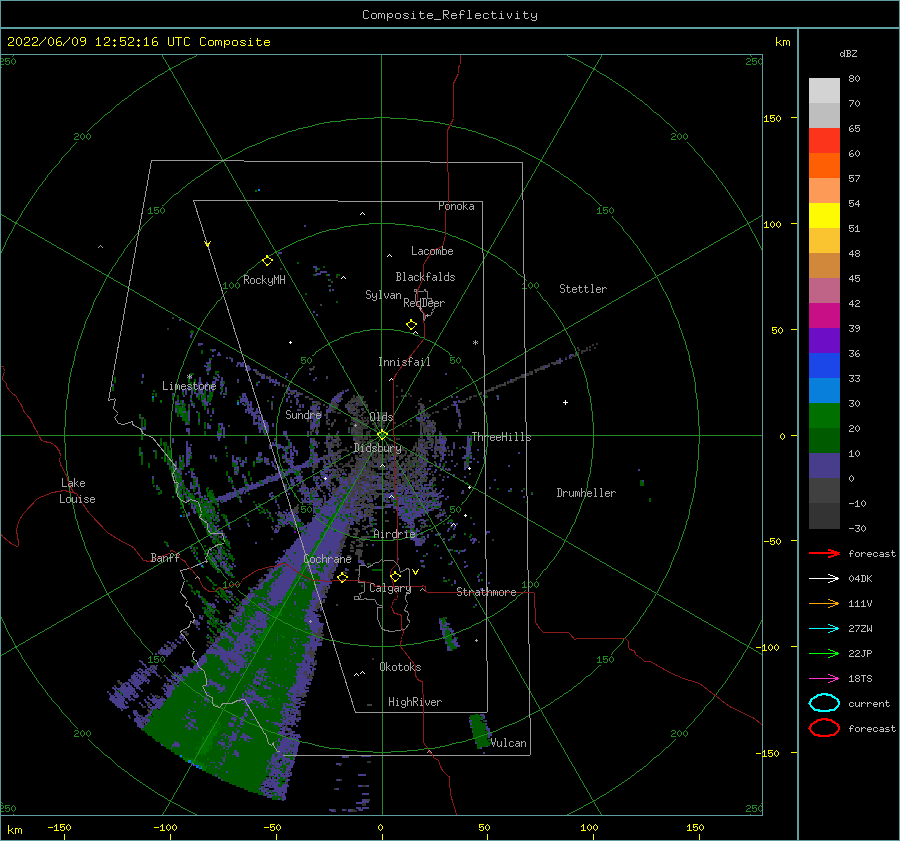Click the yellow diamond marker below Cochrane
The image size is (900, 841).
coord(343,577)
